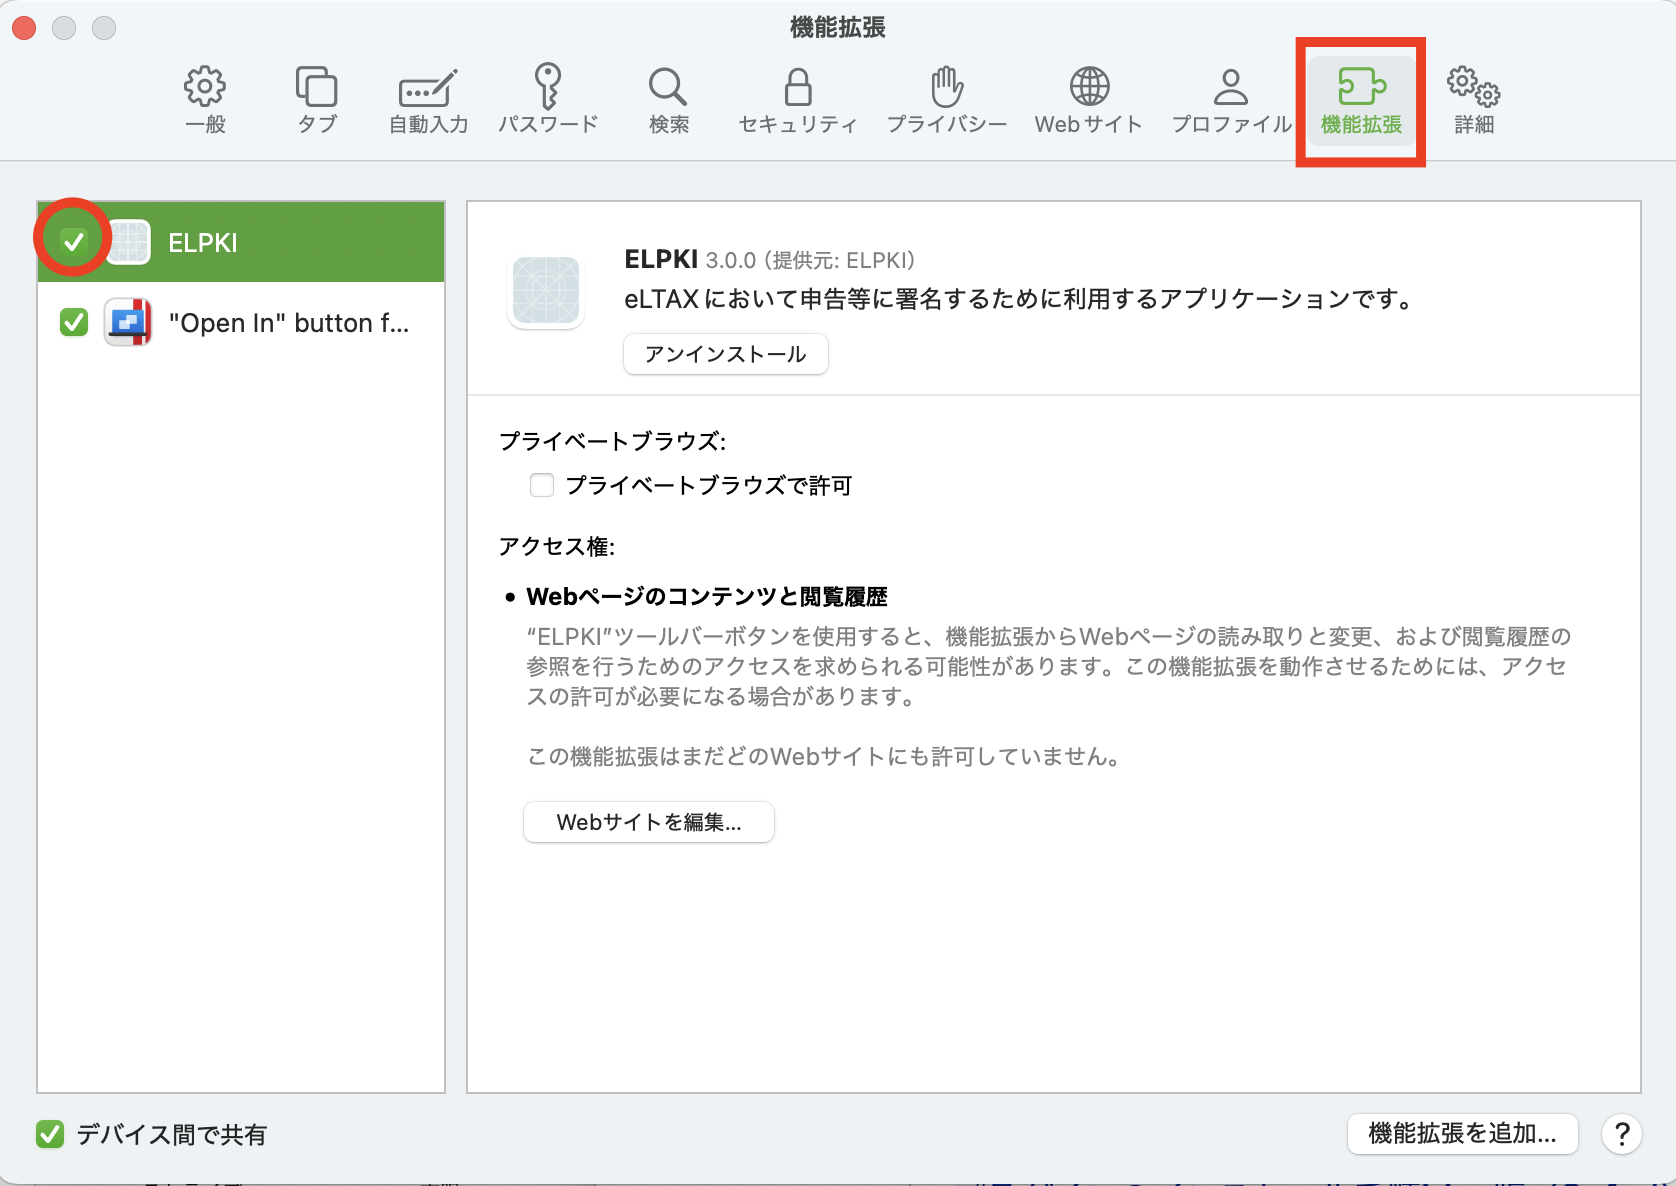Switch to the タブ (Tabs) preferences
The width and height of the screenshot is (1676, 1186).
(x=317, y=100)
